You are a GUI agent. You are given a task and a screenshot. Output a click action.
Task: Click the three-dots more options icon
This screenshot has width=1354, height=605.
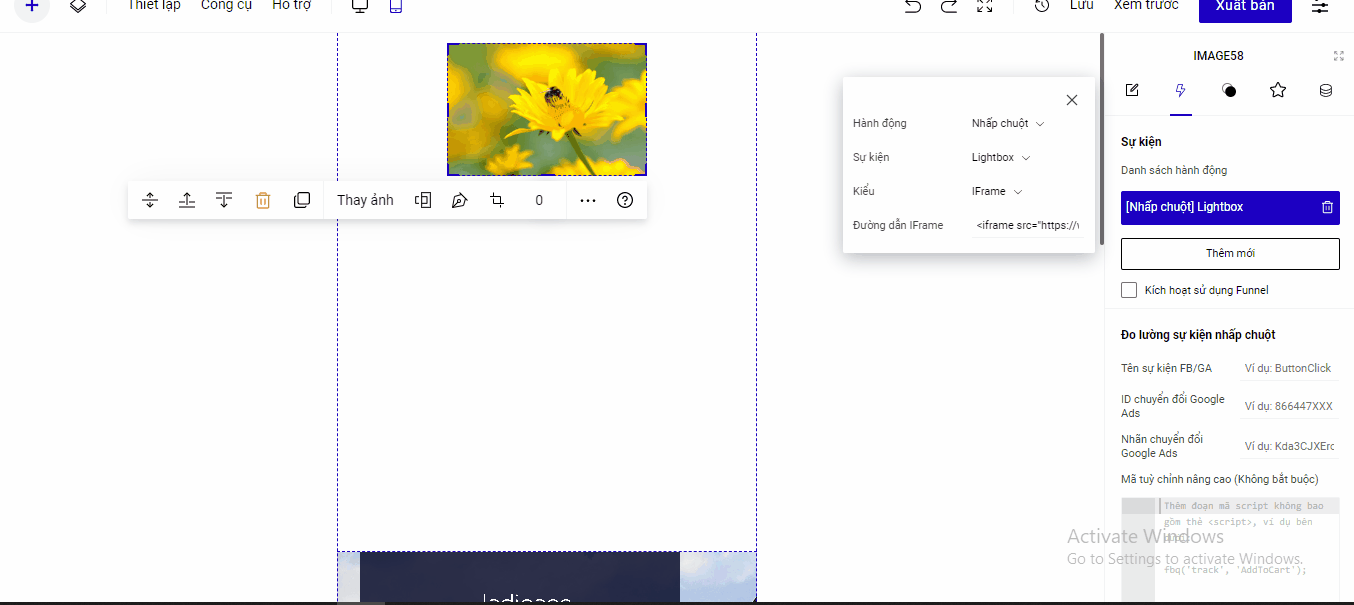point(588,200)
